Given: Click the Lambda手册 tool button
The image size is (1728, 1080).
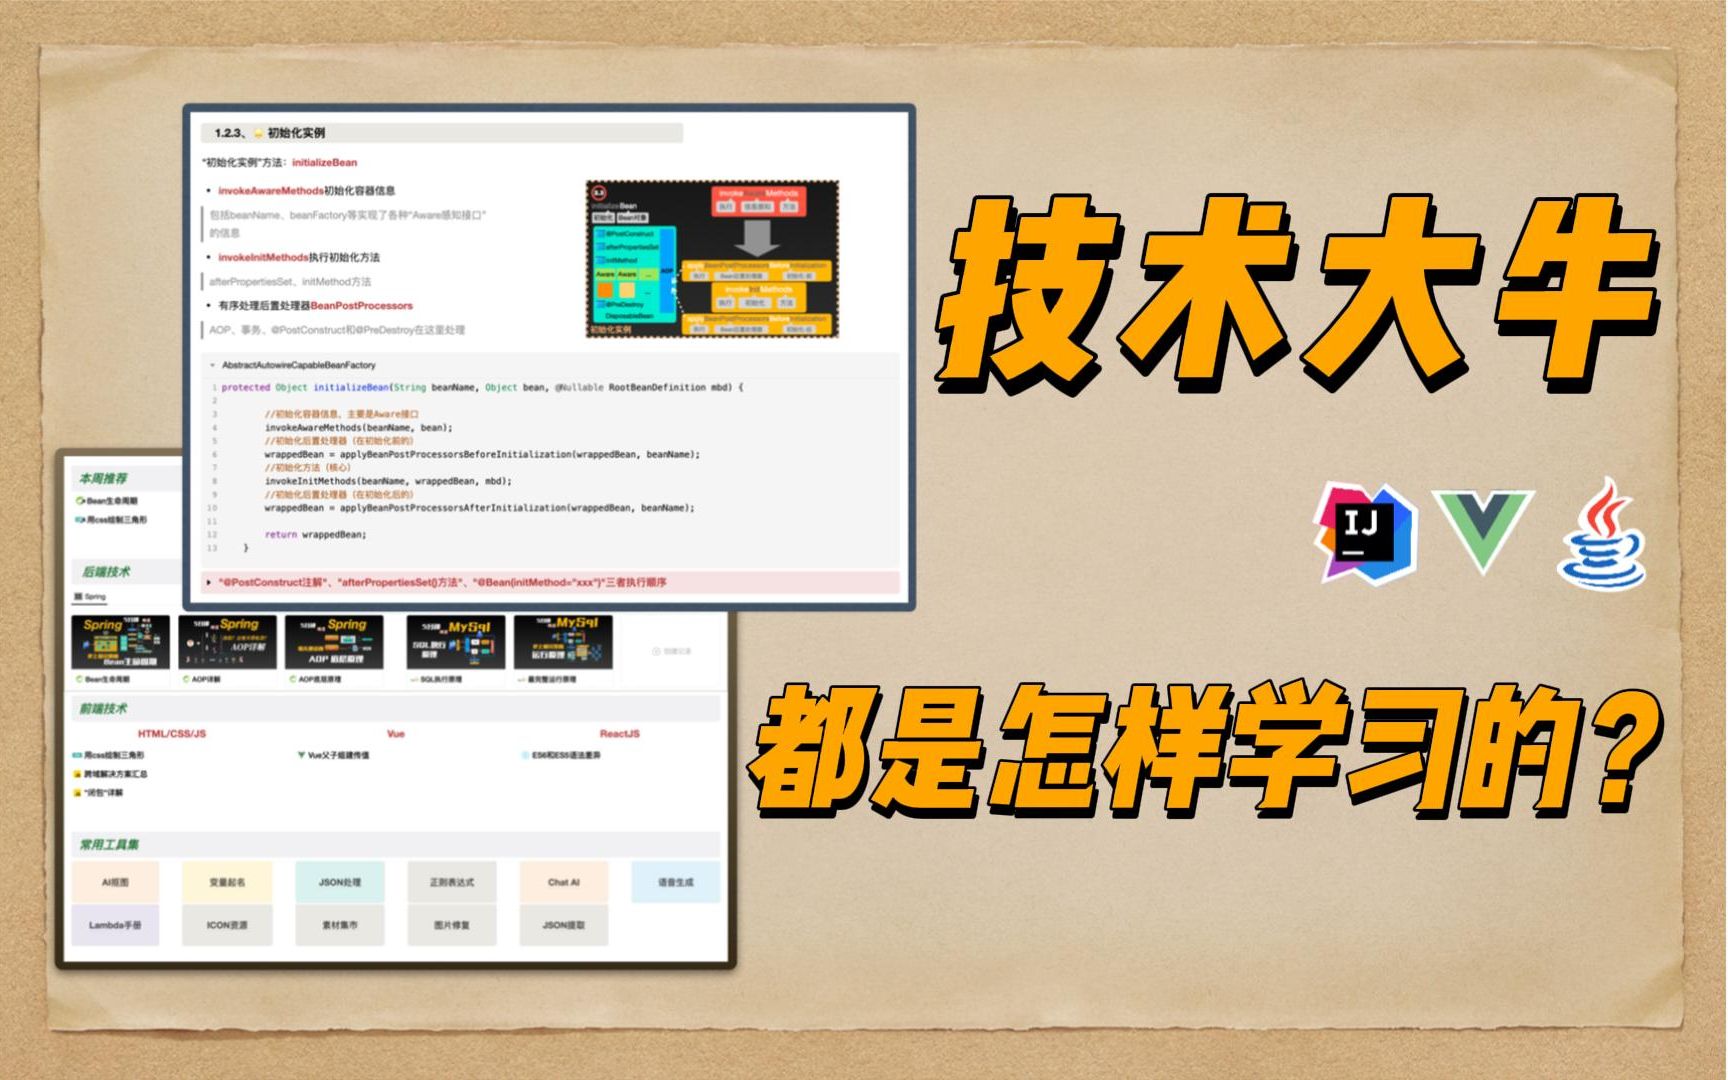Looking at the screenshot, I should 115,925.
